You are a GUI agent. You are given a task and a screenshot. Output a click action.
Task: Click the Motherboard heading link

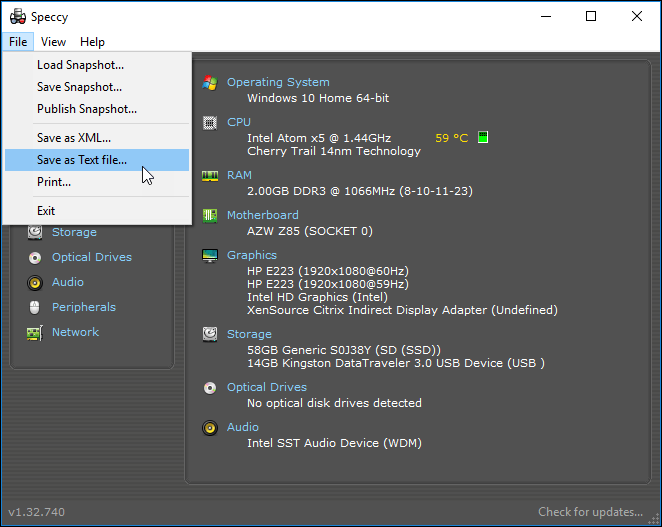click(x=263, y=215)
